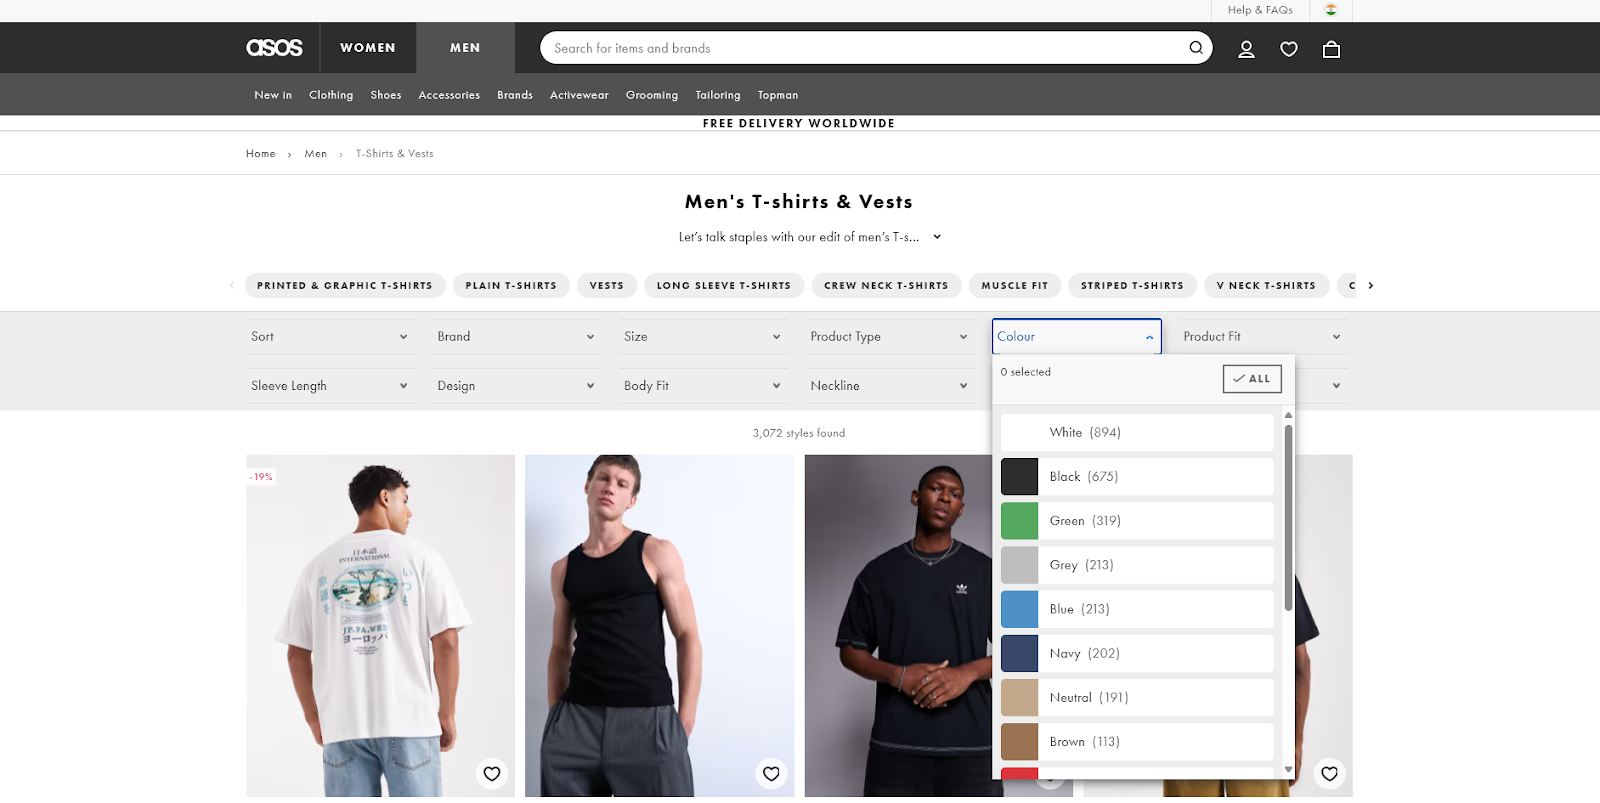Viewport: 1600px width, 803px height.
Task: Open the Shoes menu
Action: [386, 95]
